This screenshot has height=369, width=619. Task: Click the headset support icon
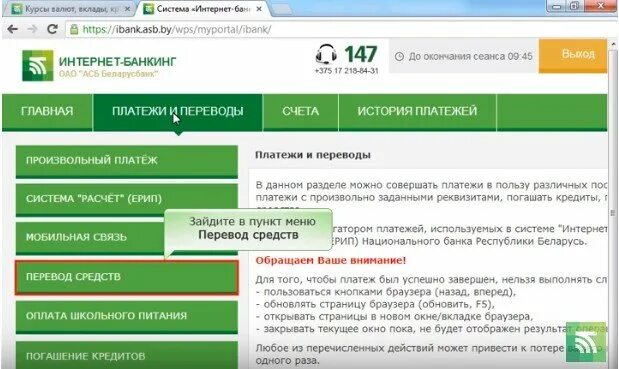point(326,54)
